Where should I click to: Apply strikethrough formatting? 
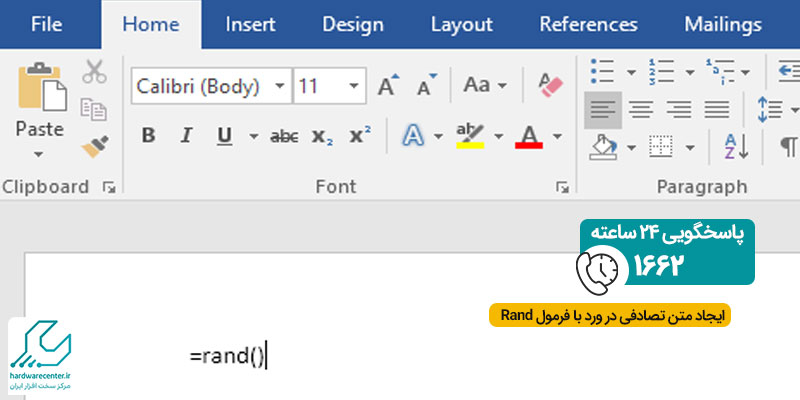coord(284,136)
